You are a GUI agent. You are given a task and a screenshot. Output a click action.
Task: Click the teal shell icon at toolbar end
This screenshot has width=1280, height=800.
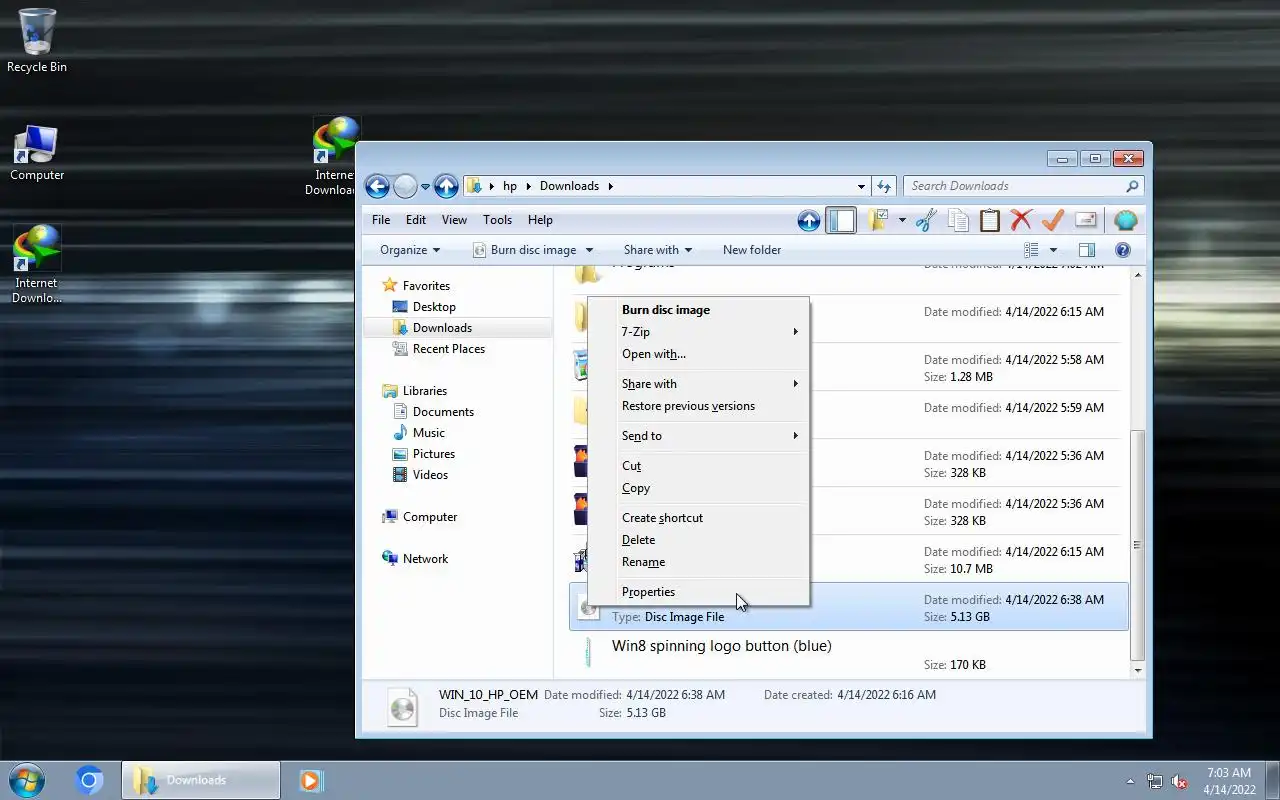pyautogui.click(x=1125, y=221)
